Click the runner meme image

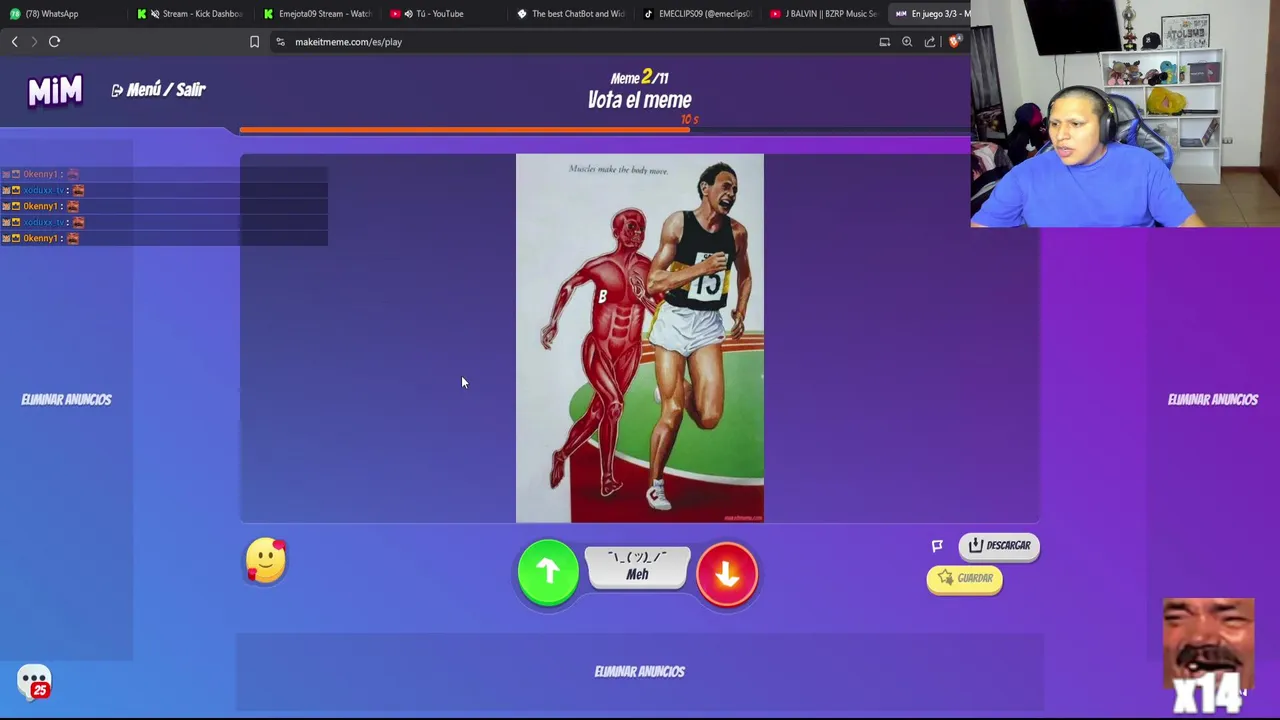click(640, 338)
